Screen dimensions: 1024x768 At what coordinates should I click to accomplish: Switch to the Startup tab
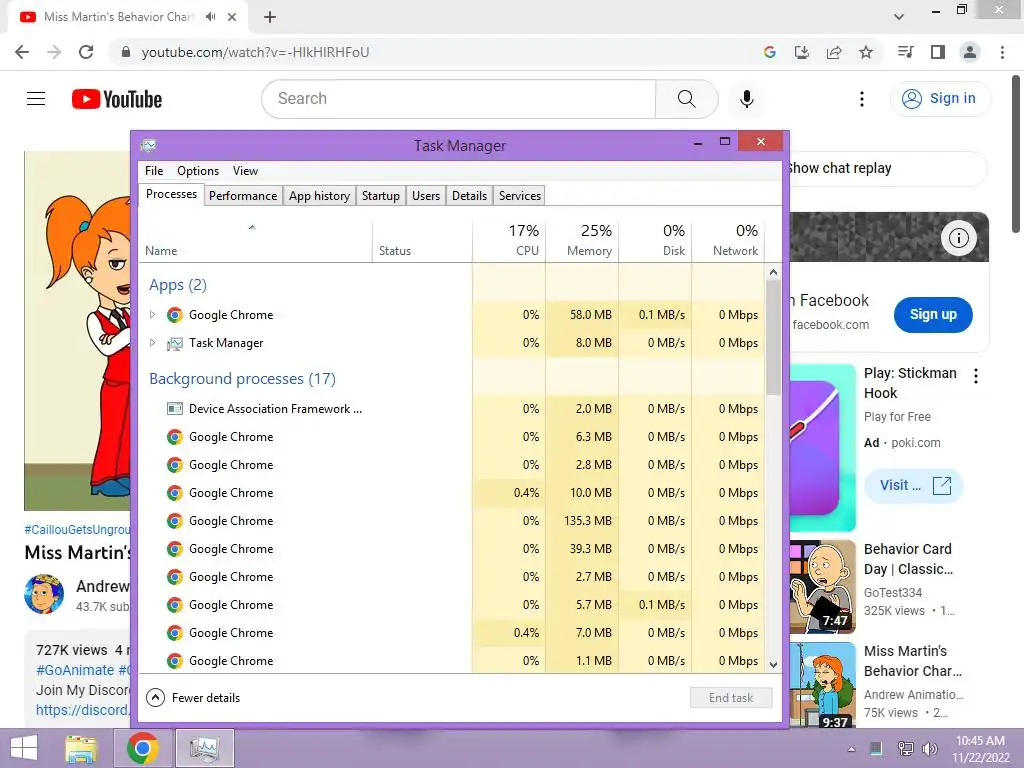(381, 196)
